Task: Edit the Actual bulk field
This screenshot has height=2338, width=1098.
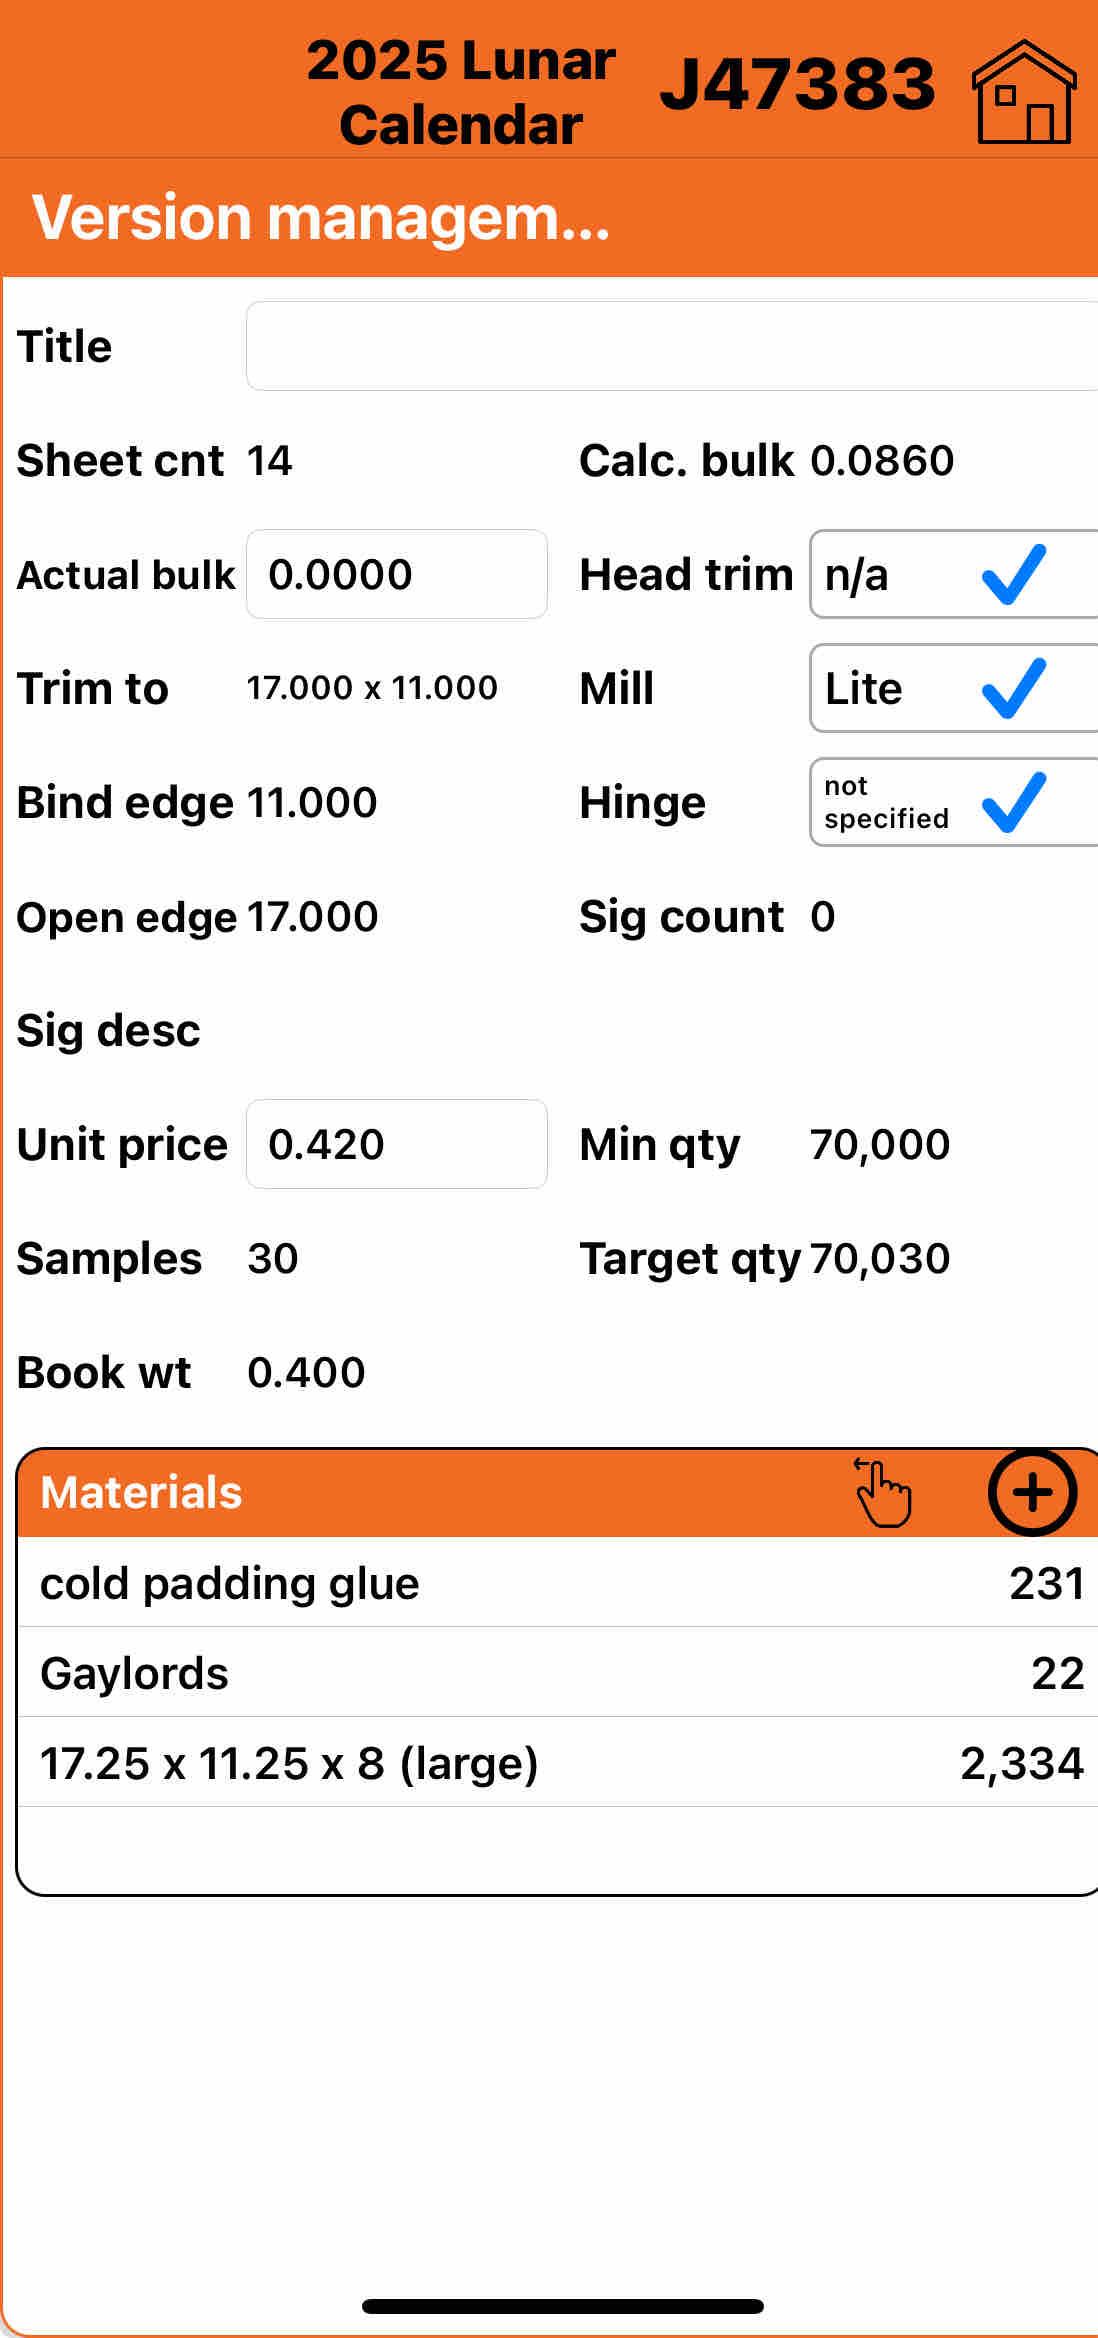Action: pos(396,575)
